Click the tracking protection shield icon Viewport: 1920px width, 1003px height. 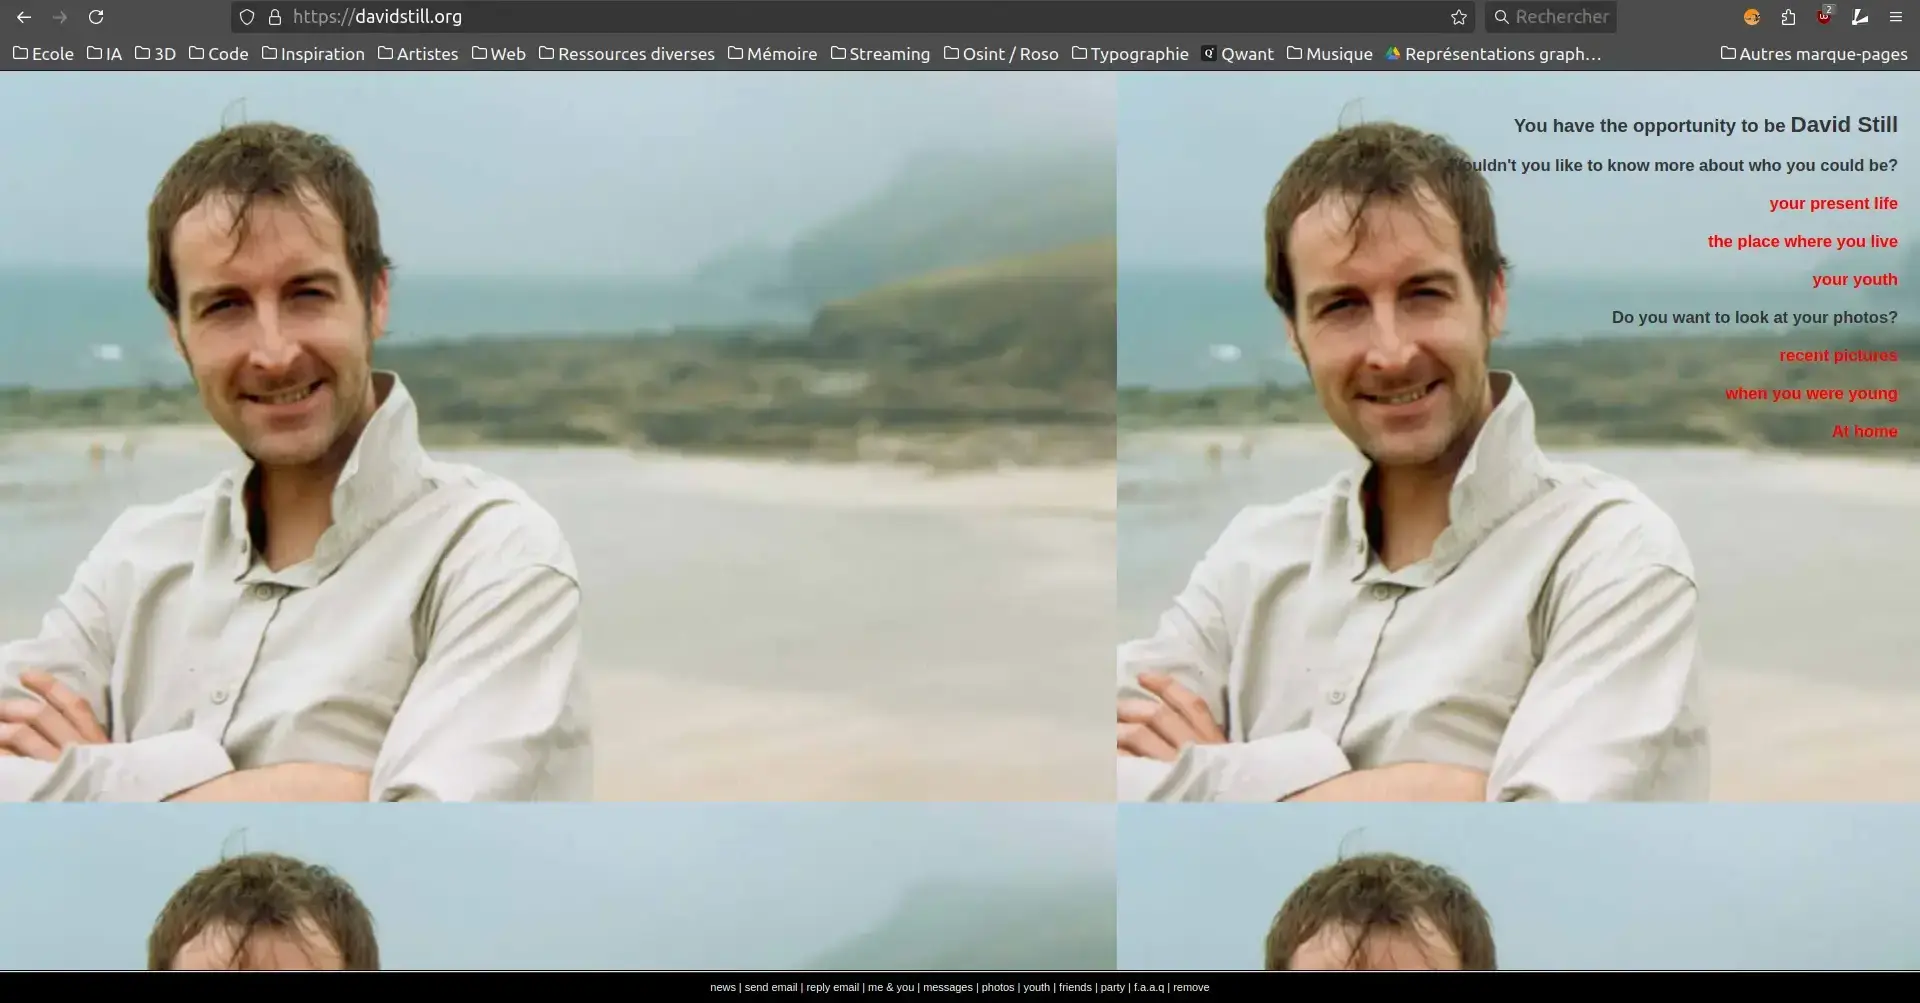tap(247, 17)
